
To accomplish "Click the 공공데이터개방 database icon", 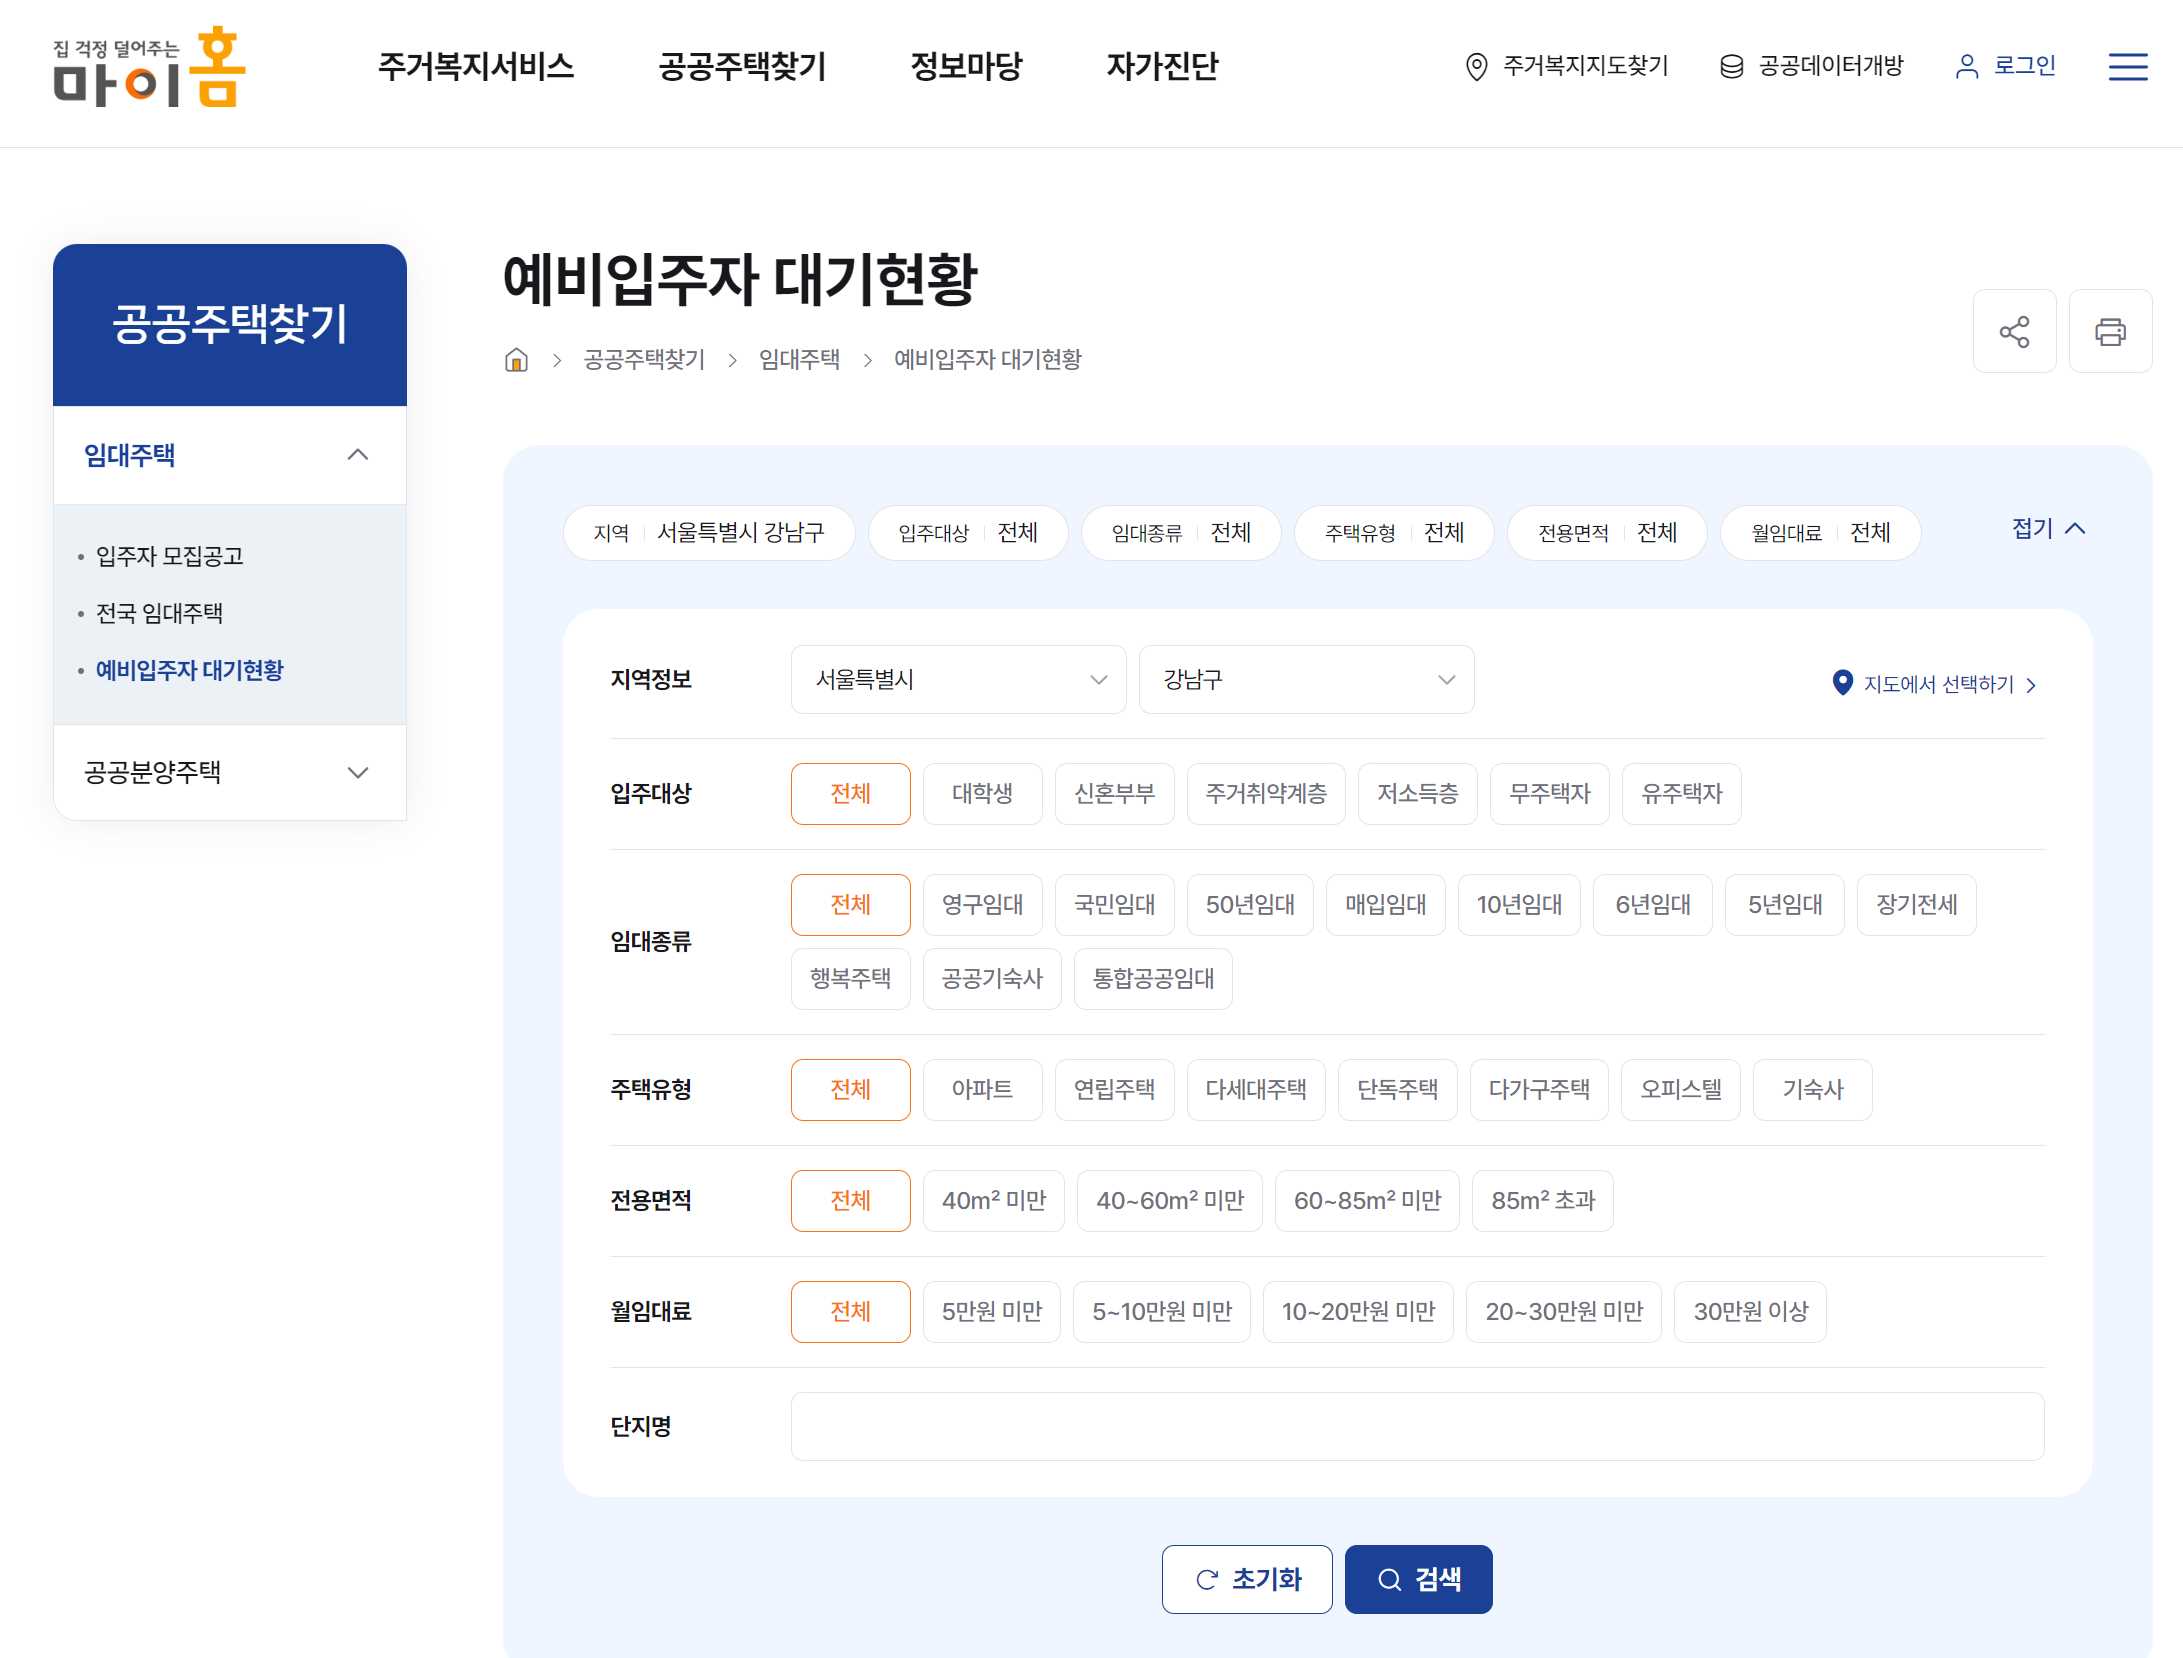I will (x=1731, y=67).
